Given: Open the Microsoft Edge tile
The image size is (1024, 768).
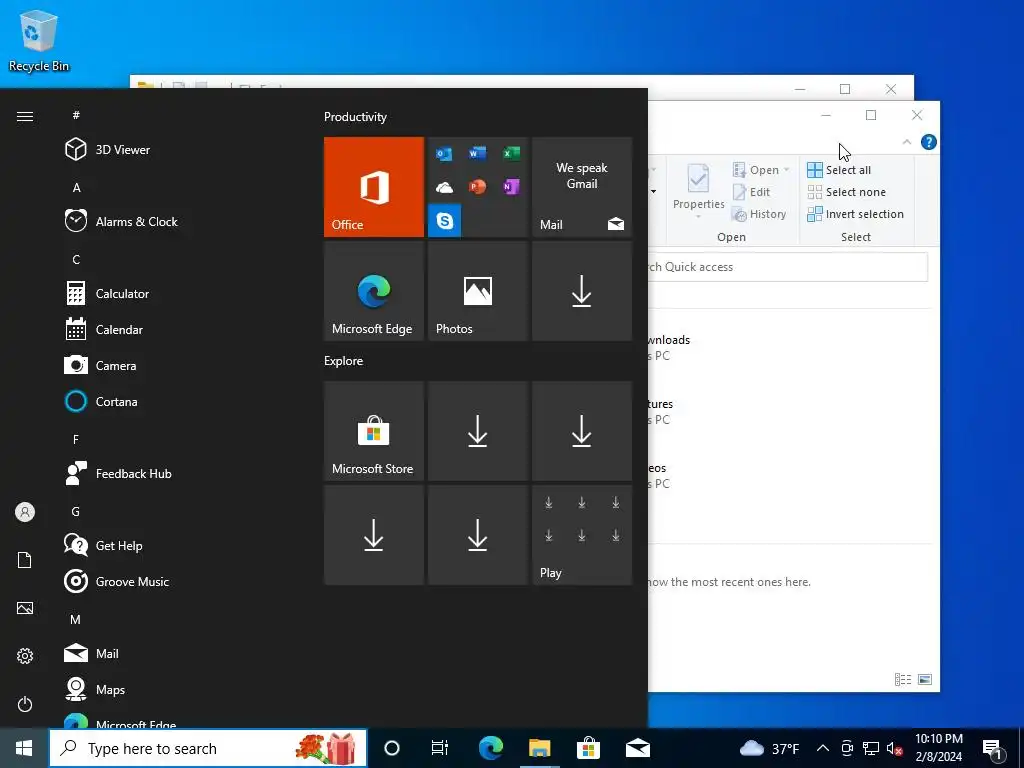Looking at the screenshot, I should coord(374,291).
